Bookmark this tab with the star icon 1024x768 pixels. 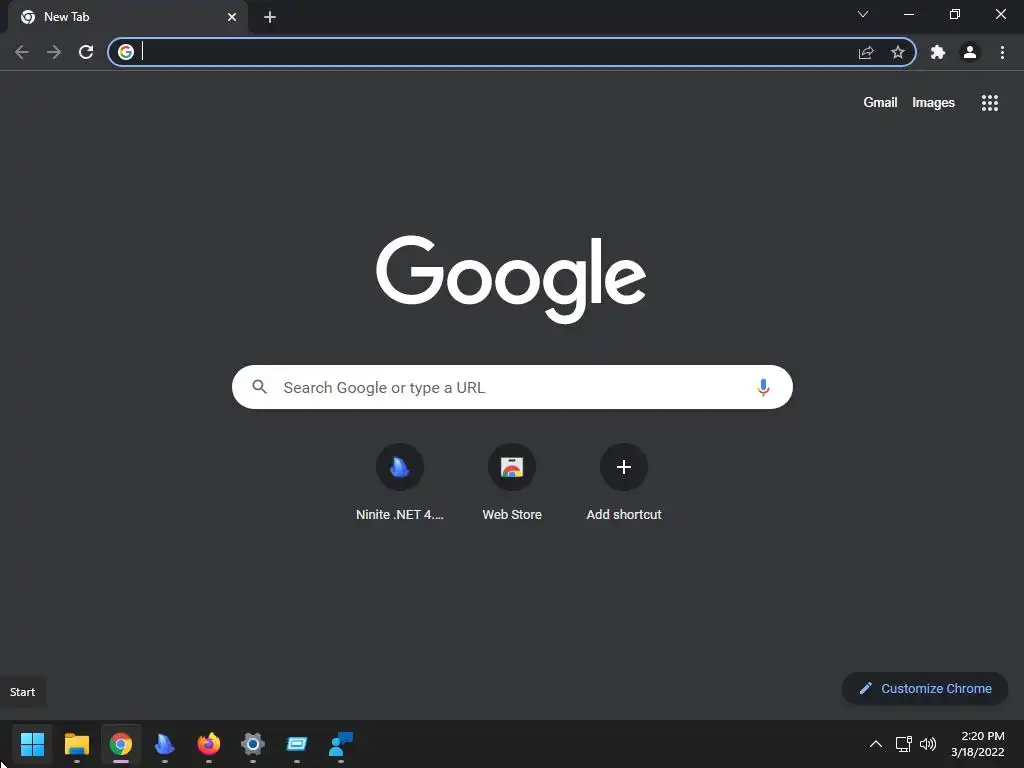point(898,52)
